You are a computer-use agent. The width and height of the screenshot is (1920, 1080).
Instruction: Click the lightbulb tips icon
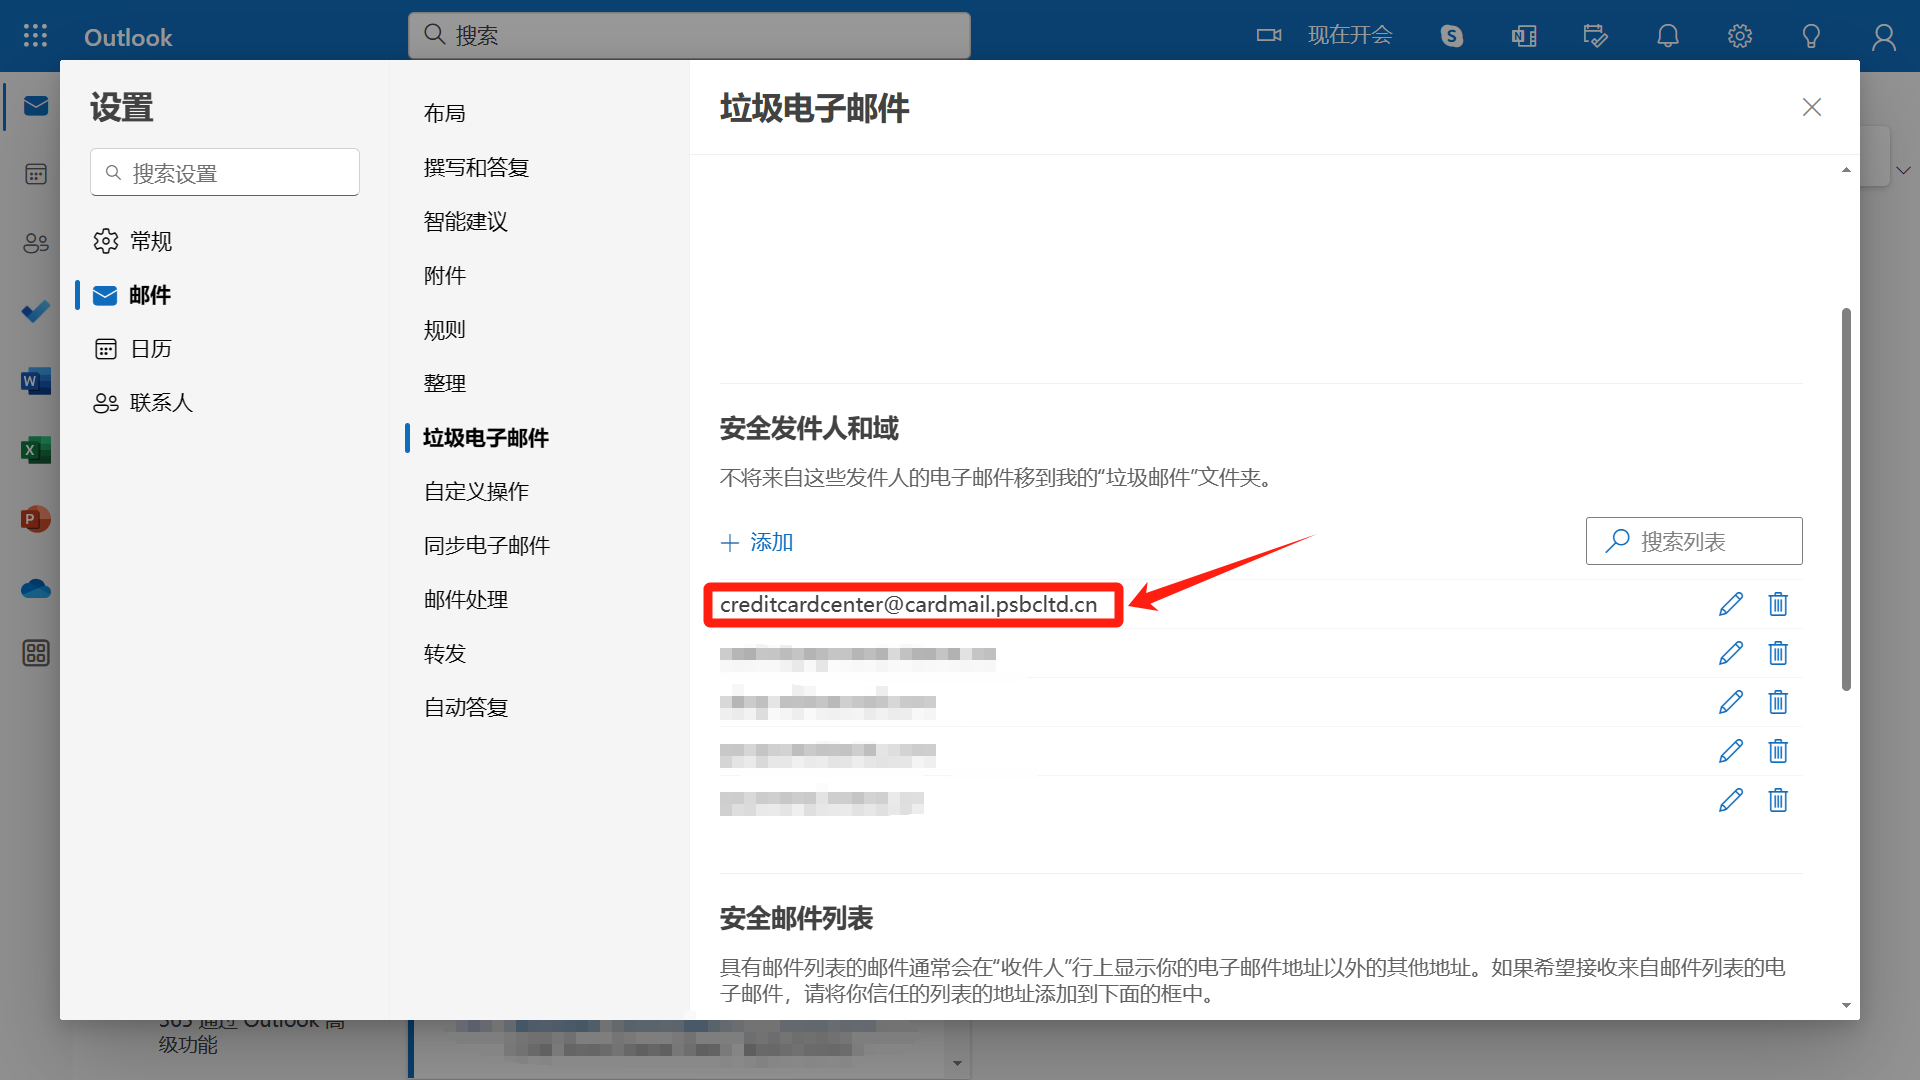(1811, 36)
